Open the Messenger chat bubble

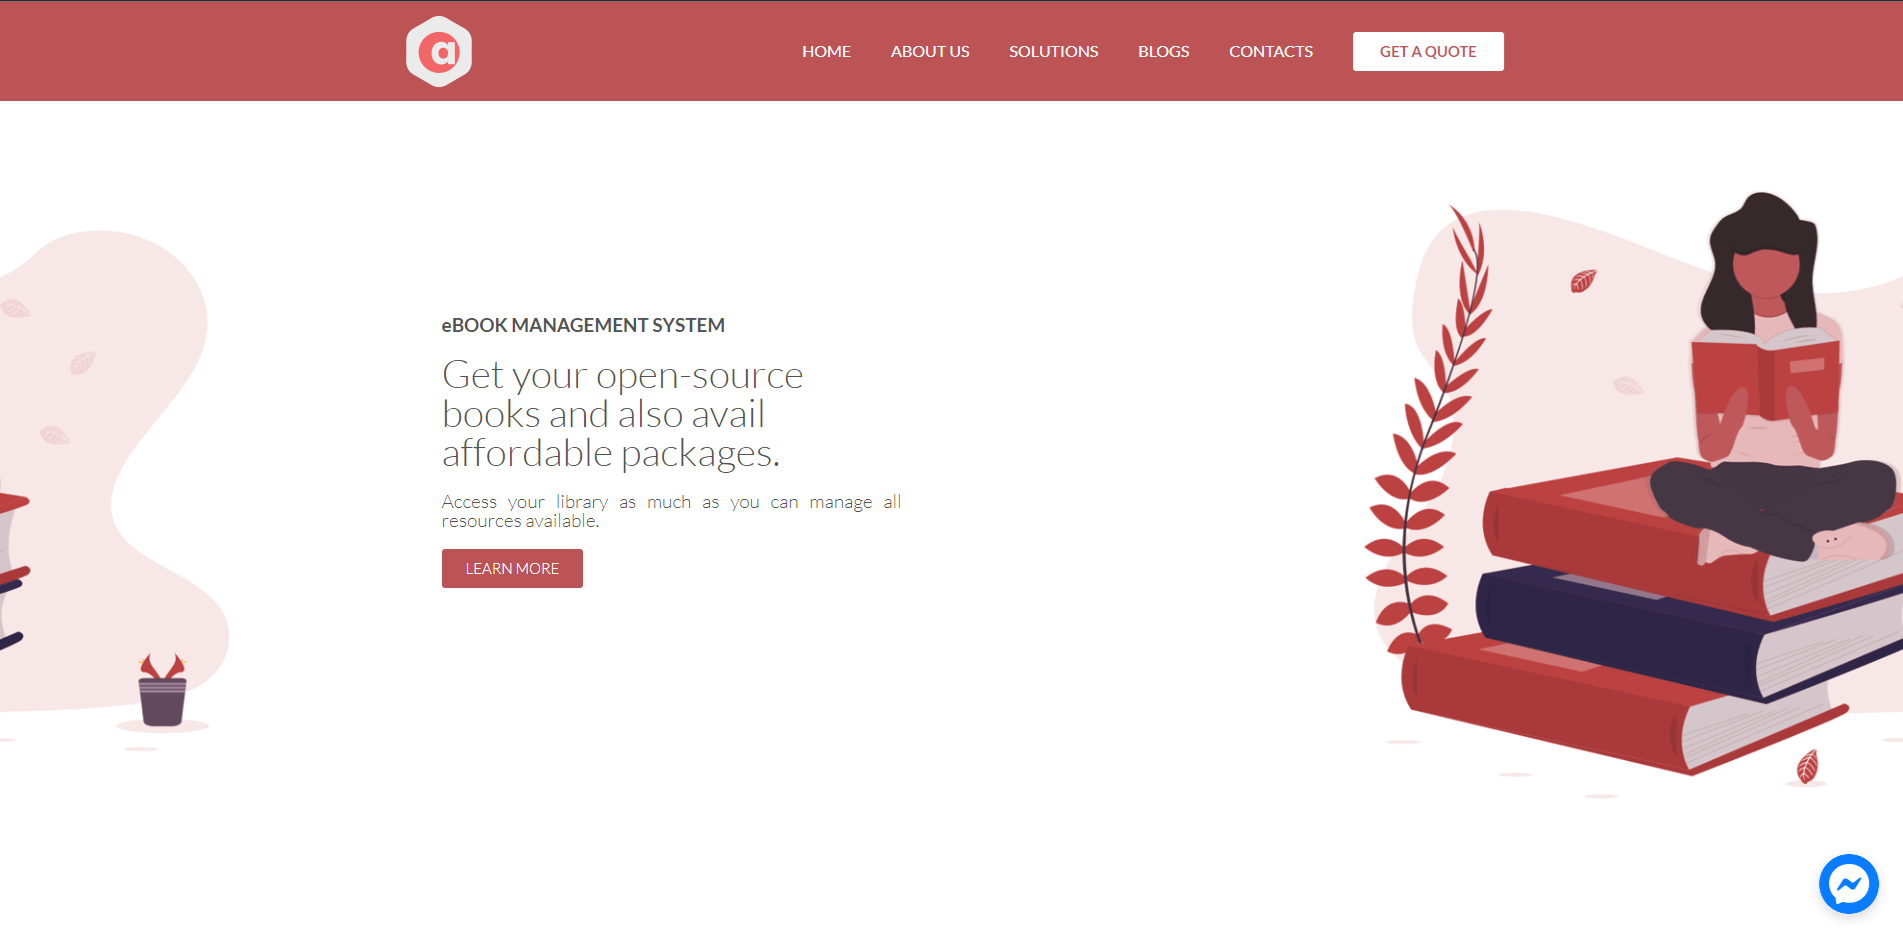[x=1848, y=884]
